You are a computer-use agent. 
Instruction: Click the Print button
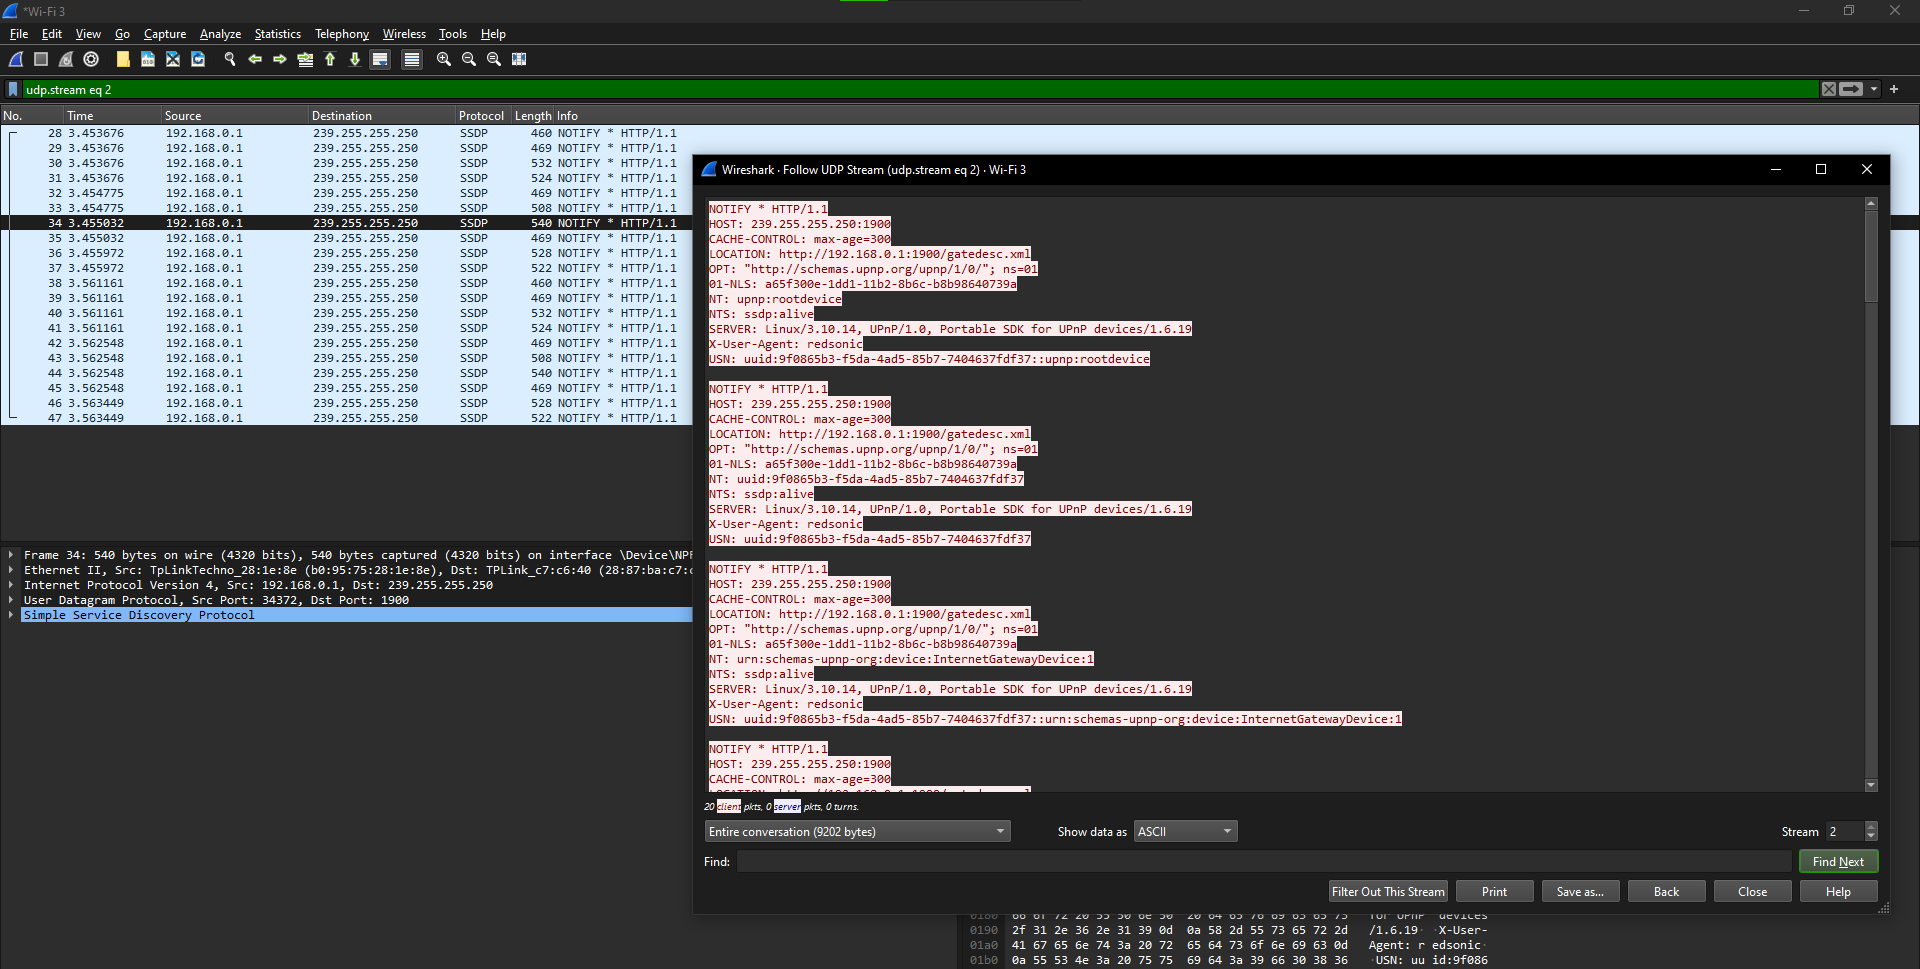[x=1494, y=892]
